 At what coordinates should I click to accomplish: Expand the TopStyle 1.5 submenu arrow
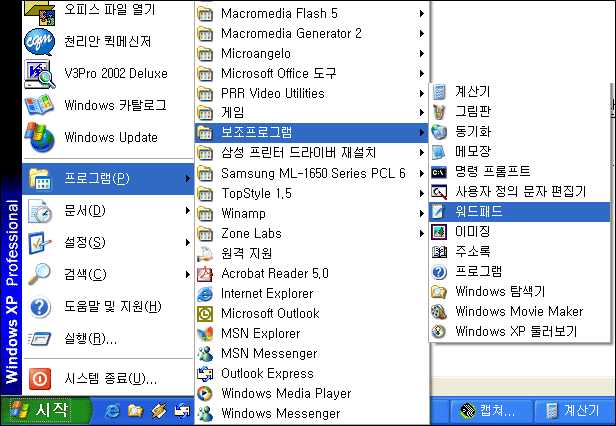coord(422,194)
